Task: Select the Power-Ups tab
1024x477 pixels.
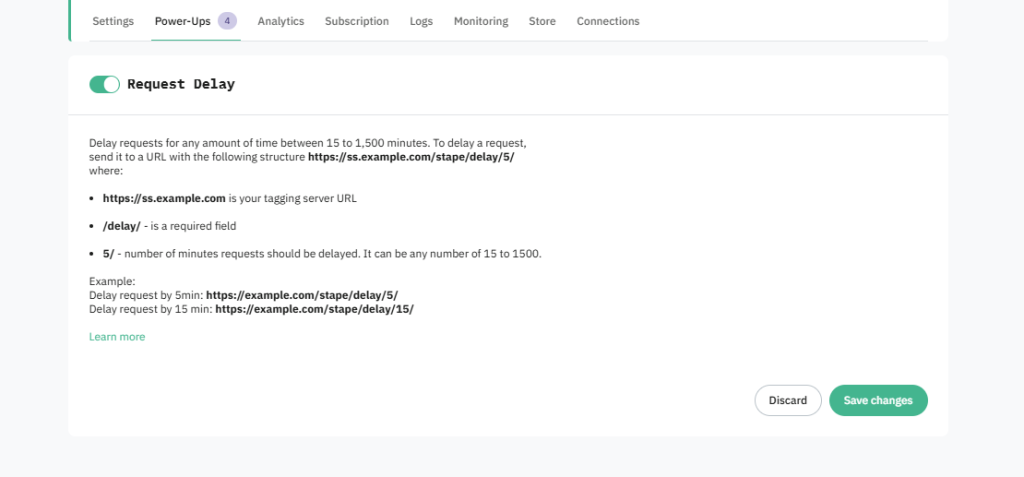Action: point(182,21)
